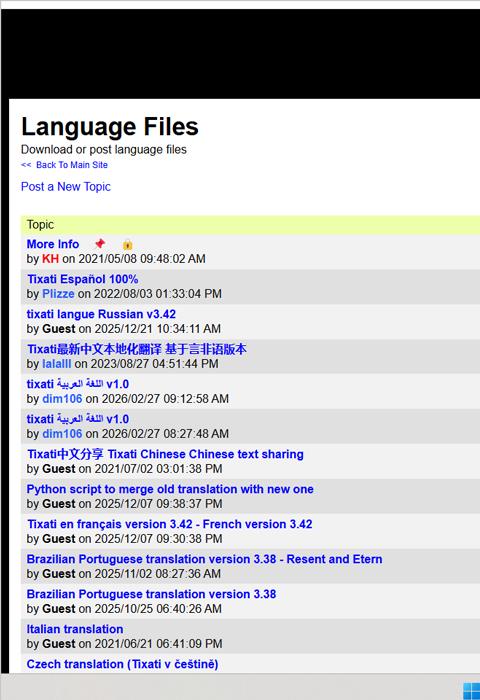
Task: Click date '2025/12/07 09:30:38 PM'
Action: [x=158, y=539]
